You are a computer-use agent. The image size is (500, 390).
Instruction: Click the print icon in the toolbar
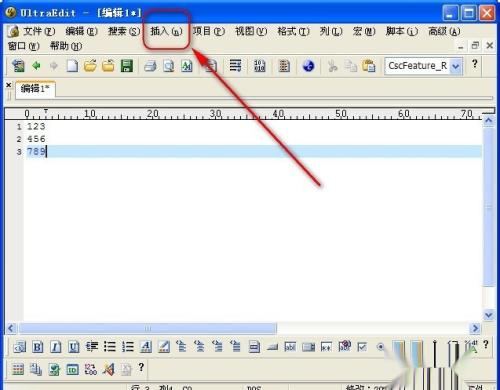coord(150,66)
